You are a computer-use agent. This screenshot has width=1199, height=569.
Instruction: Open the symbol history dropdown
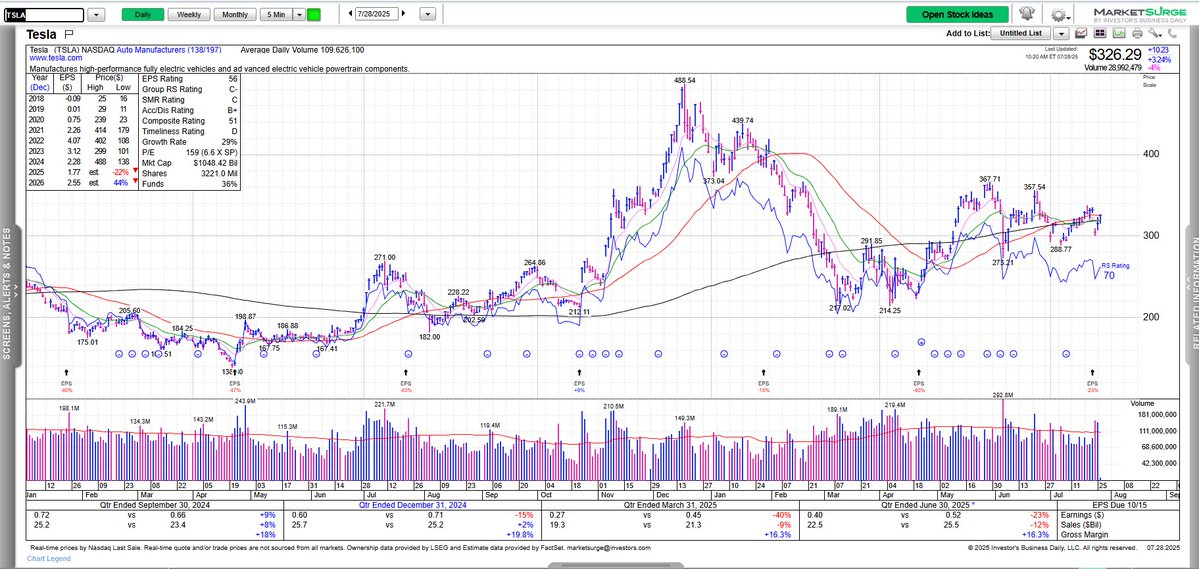pyautogui.click(x=96, y=15)
